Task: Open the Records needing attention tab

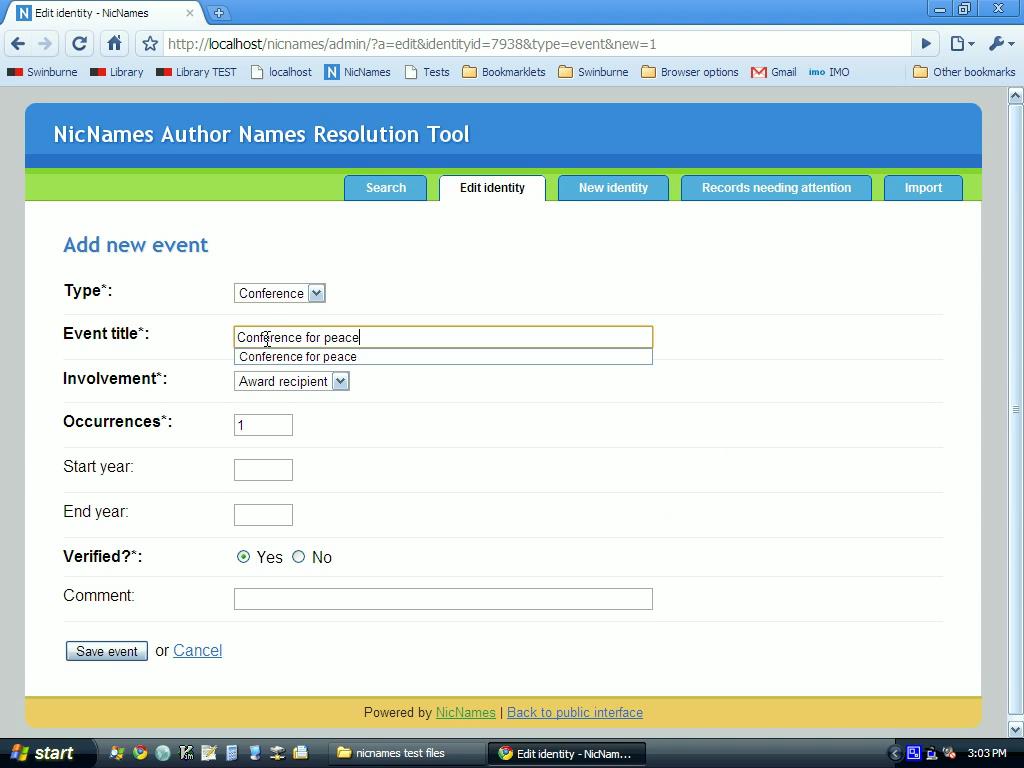Action: [776, 188]
